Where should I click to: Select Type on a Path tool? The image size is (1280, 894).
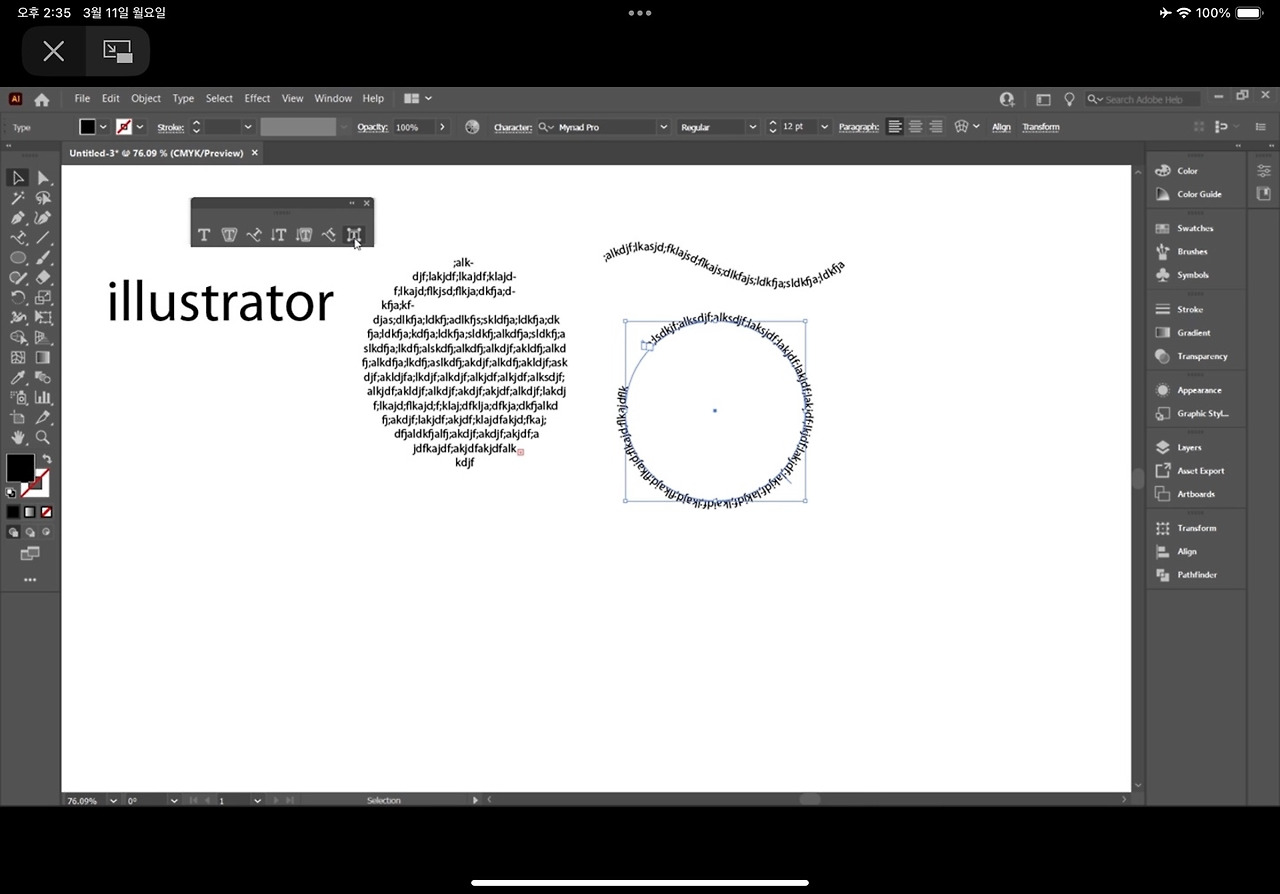254,235
